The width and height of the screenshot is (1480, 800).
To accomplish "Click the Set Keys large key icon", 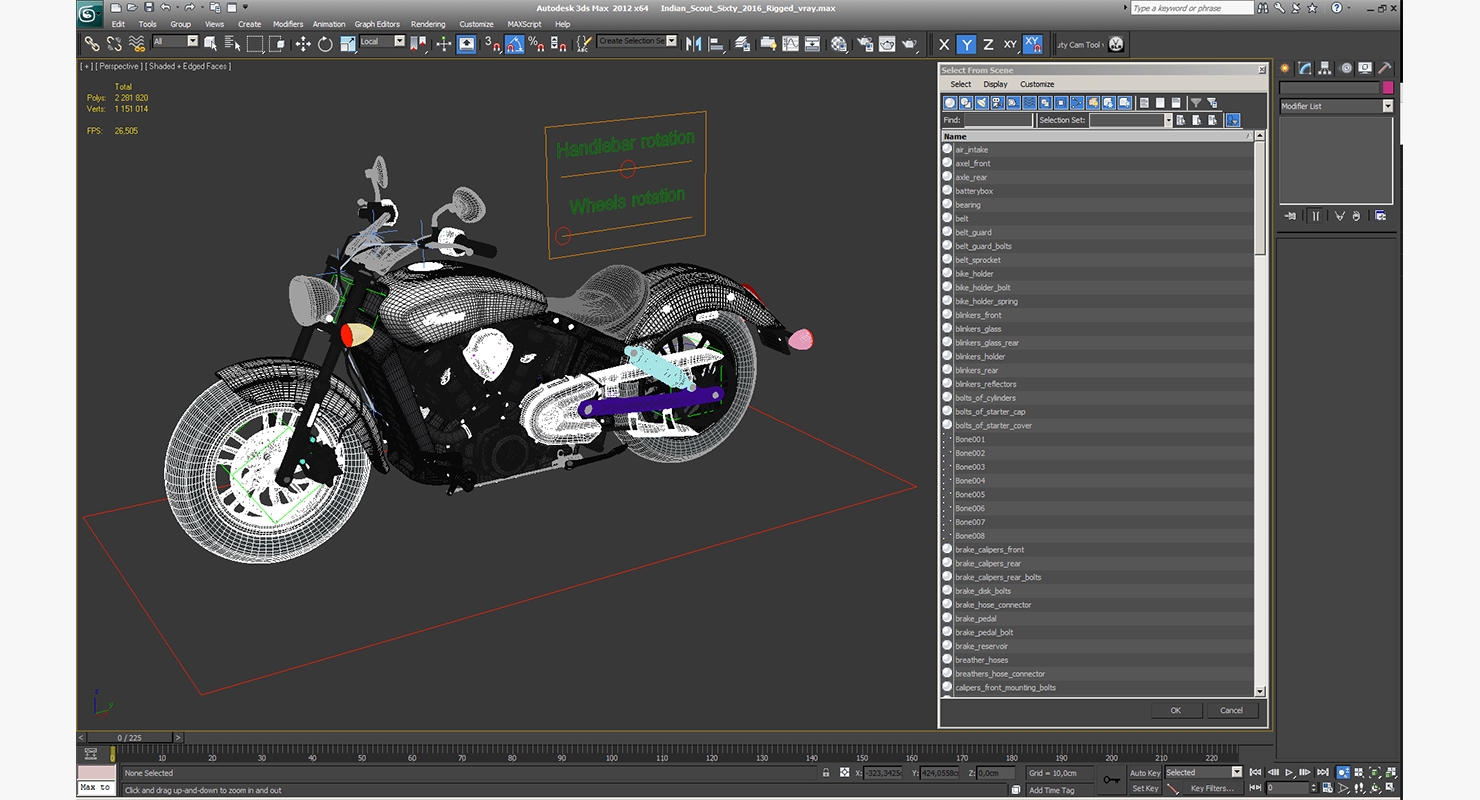I will [1110, 780].
